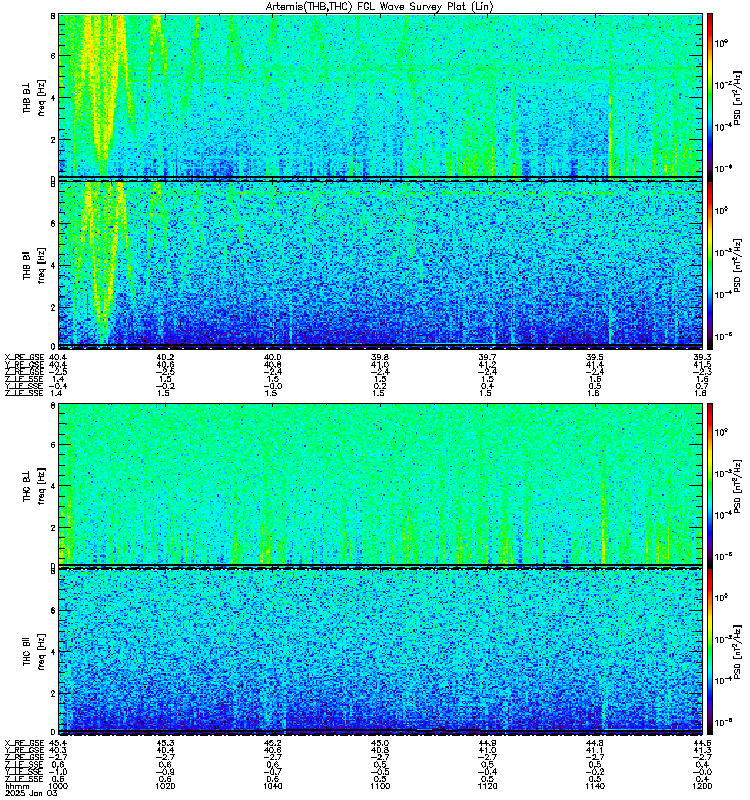Click the 1020 time tick label
Screen dimensions: 750x800
pos(165,786)
